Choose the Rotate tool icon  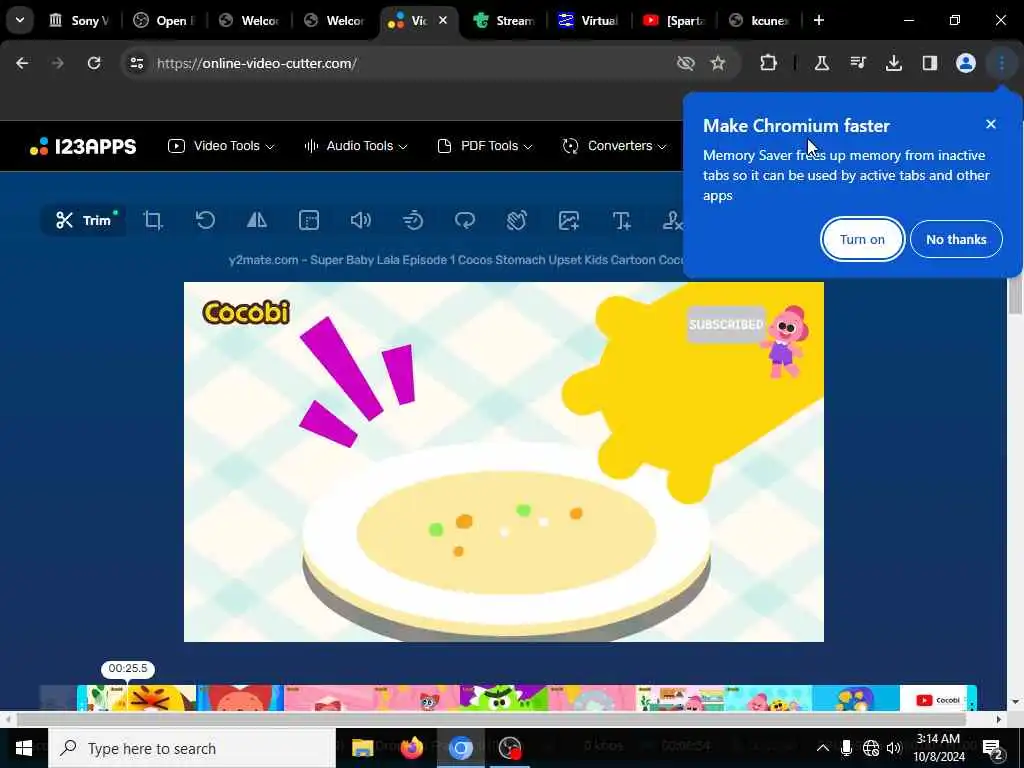pyautogui.click(x=205, y=220)
